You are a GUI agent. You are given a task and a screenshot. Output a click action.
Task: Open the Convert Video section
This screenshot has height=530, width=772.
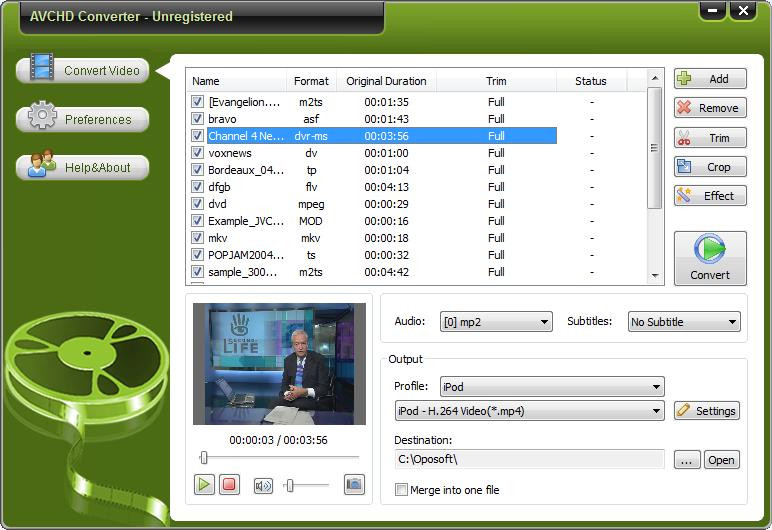83,70
